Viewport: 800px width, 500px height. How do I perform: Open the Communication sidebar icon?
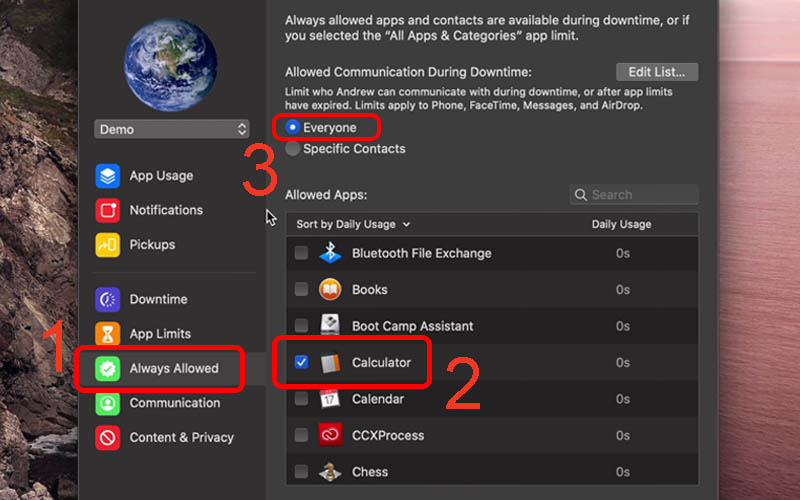[107, 403]
